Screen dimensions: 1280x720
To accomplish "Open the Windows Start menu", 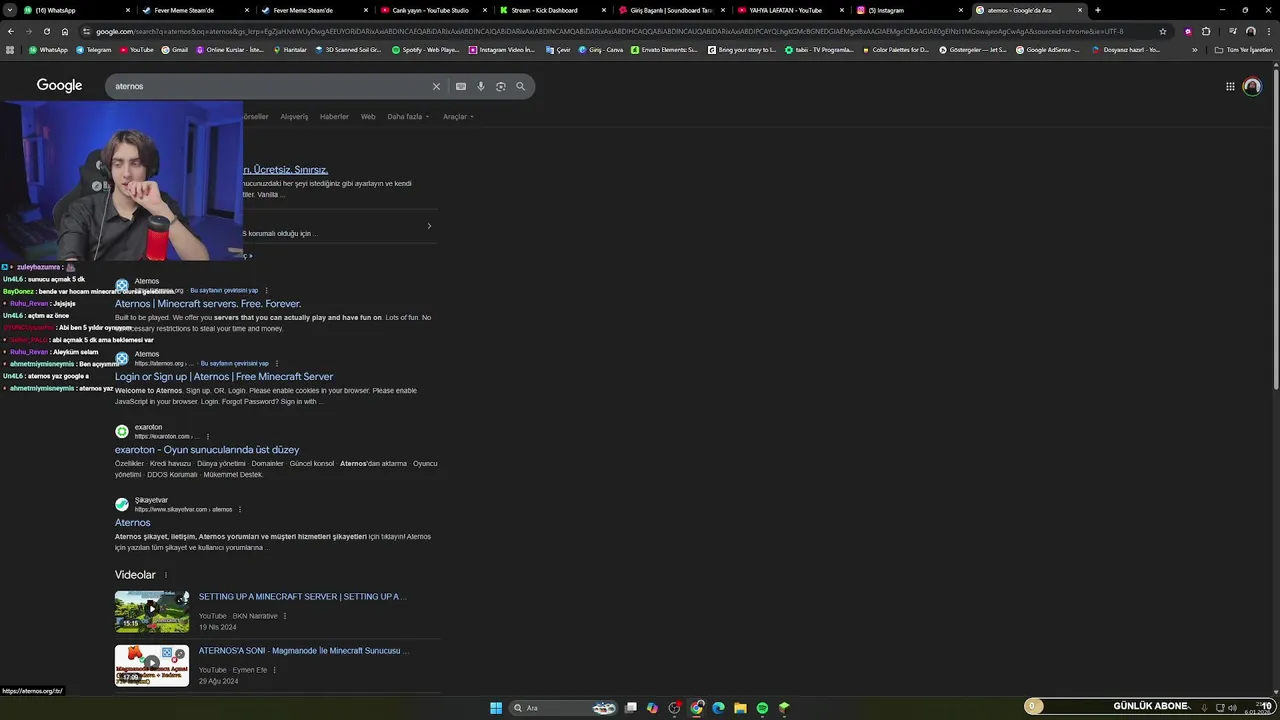I will pyautogui.click(x=496, y=708).
